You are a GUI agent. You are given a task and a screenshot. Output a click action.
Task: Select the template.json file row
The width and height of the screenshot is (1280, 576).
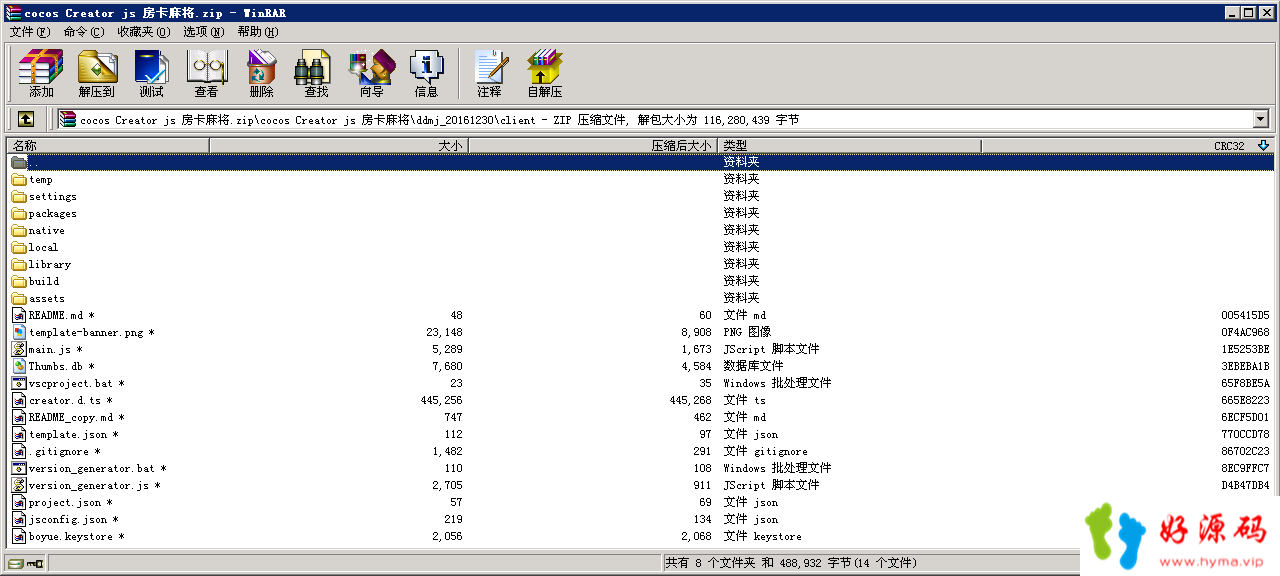tap(640, 435)
